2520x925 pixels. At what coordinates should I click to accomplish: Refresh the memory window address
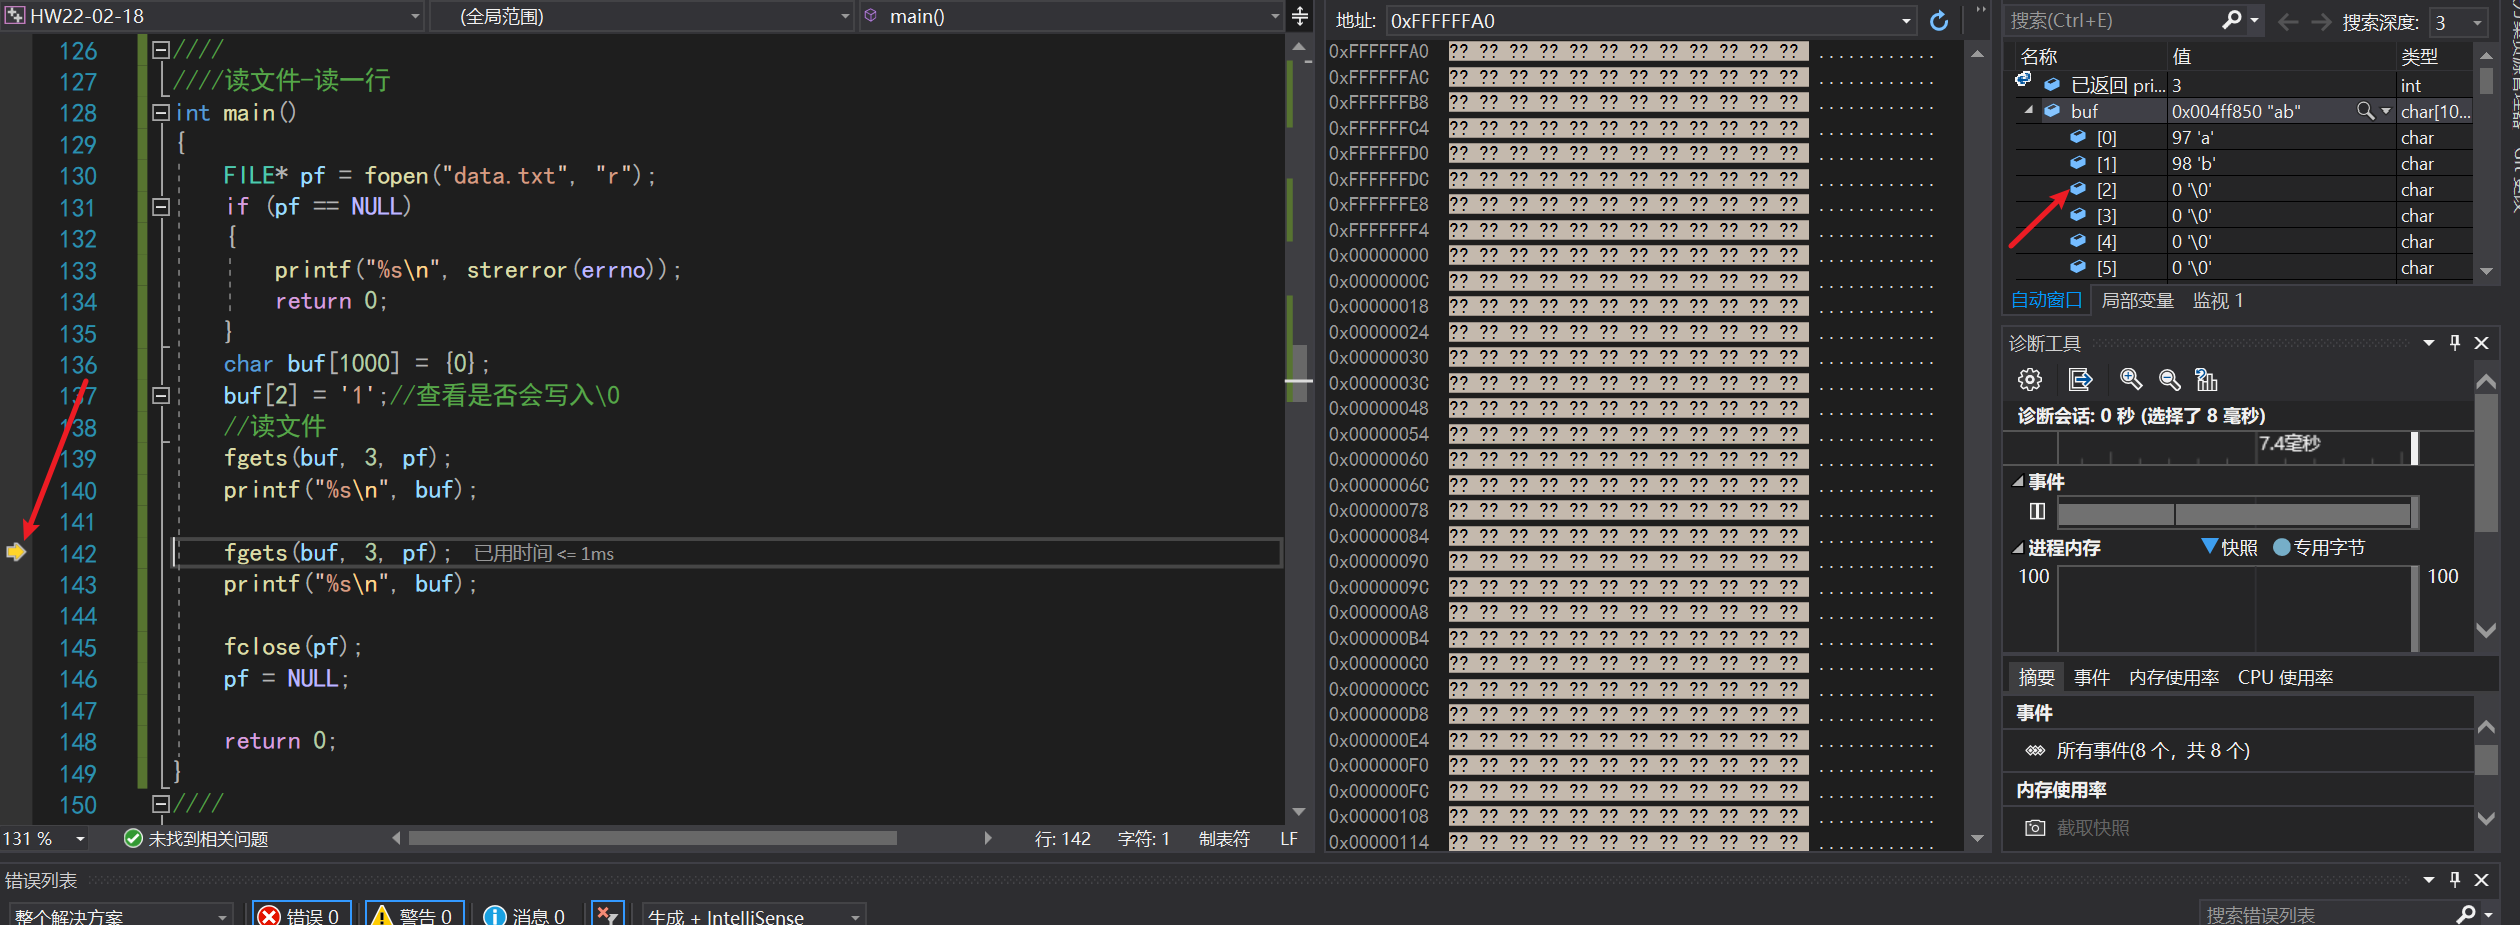pos(1939,21)
